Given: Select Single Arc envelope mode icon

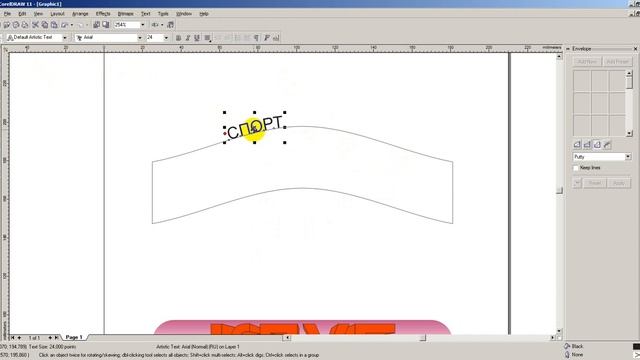Looking at the screenshot, I should [587, 144].
